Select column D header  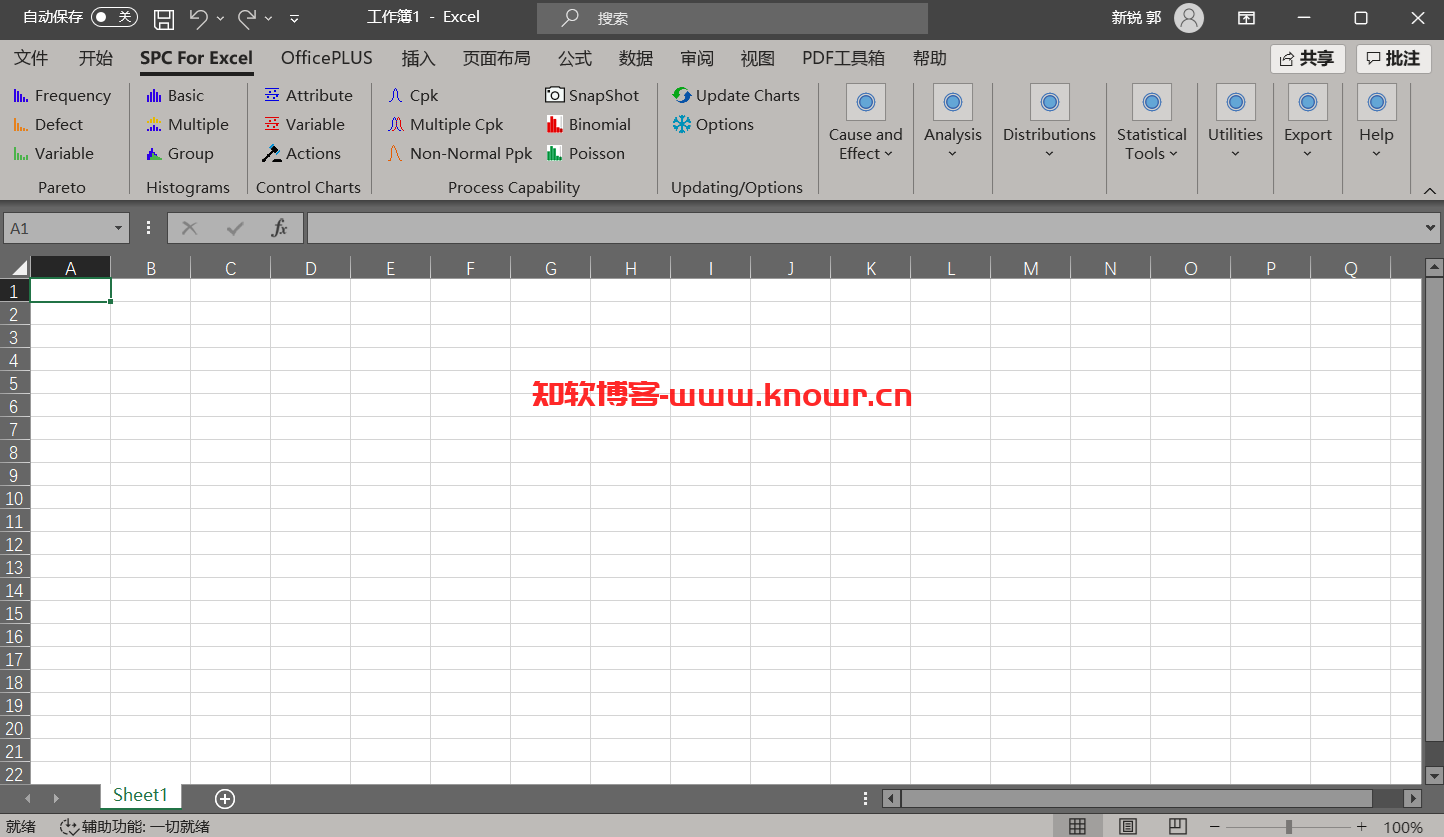pos(311,268)
